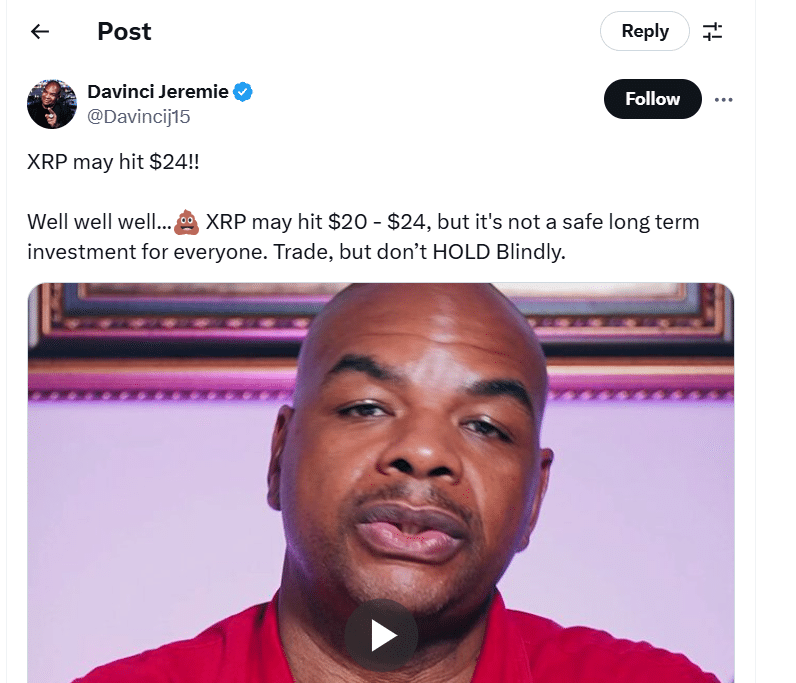This screenshot has height=683, width=796.
Task: Go back using the left arrow
Action: [40, 31]
